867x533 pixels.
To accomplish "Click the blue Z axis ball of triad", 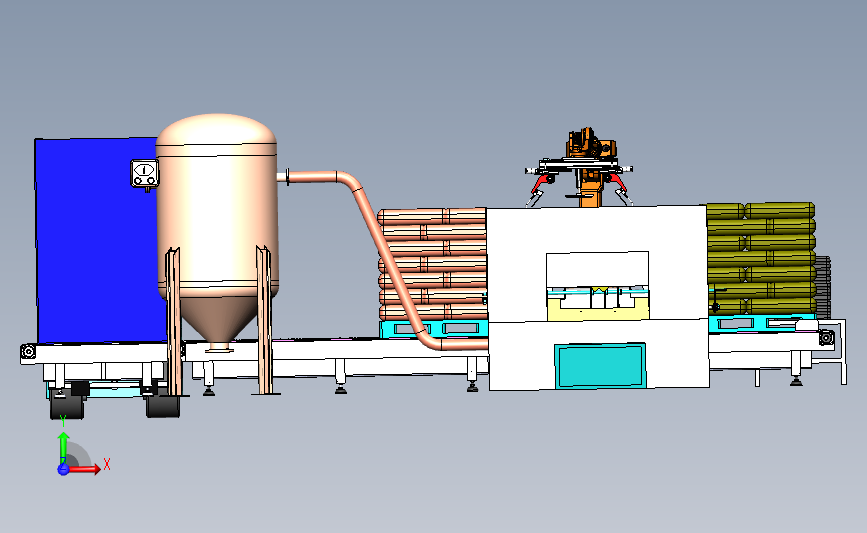I will pos(63,469).
